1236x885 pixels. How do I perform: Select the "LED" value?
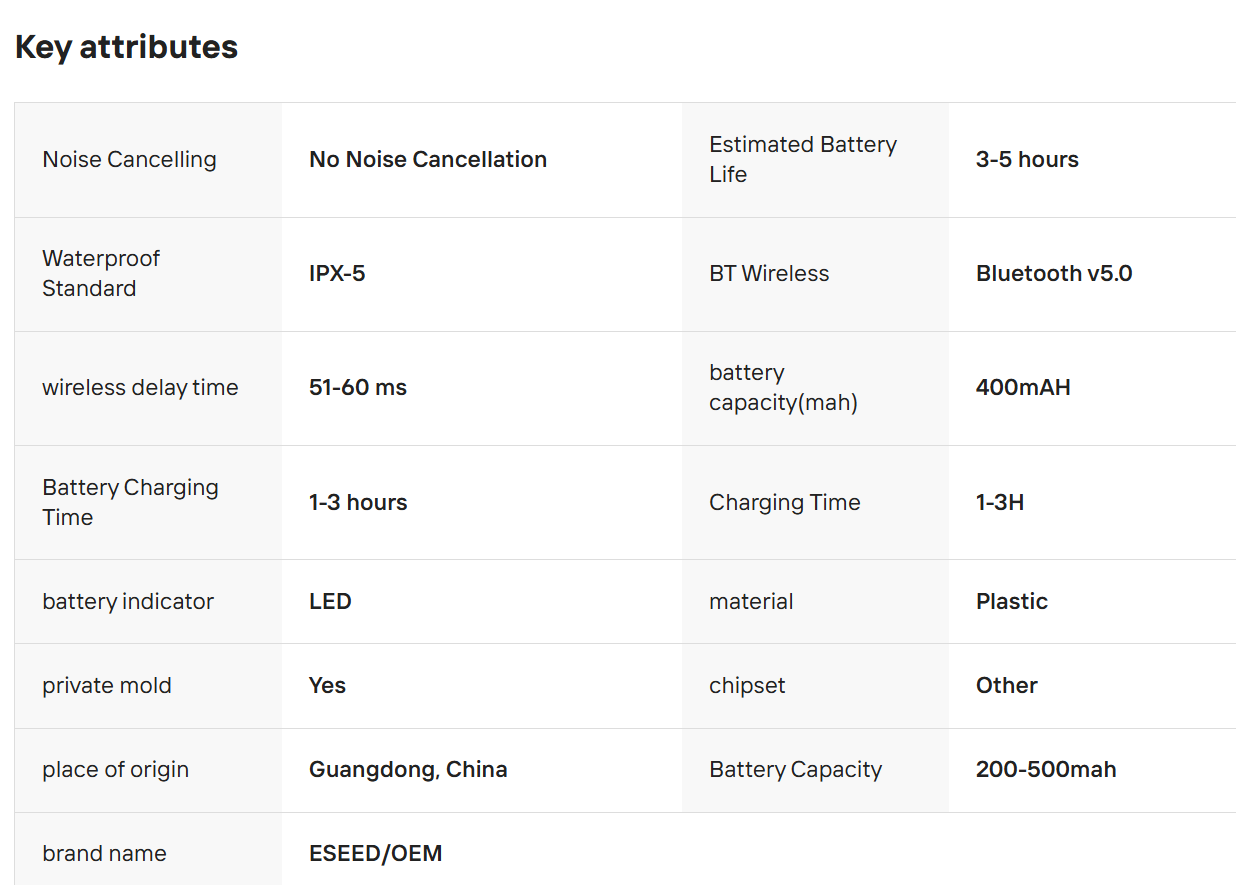click(x=330, y=601)
